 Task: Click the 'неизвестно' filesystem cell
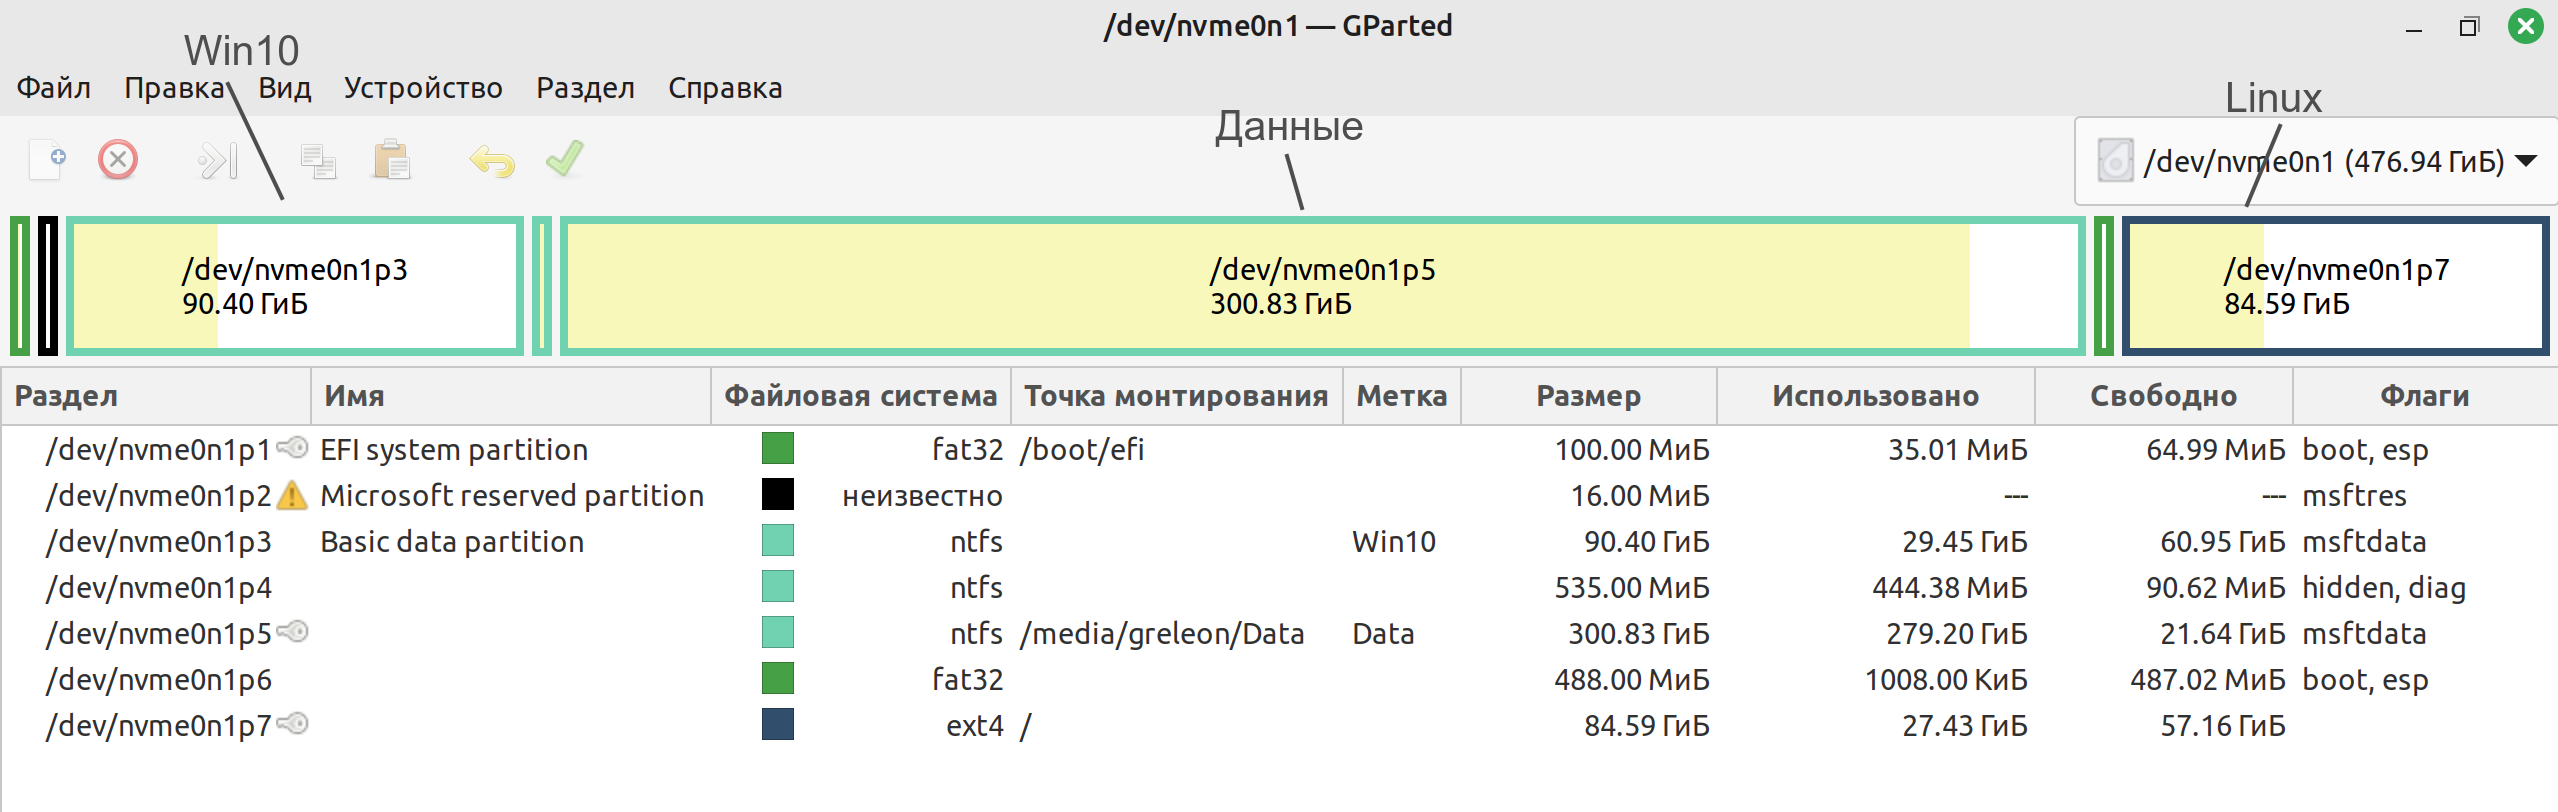[x=922, y=496]
